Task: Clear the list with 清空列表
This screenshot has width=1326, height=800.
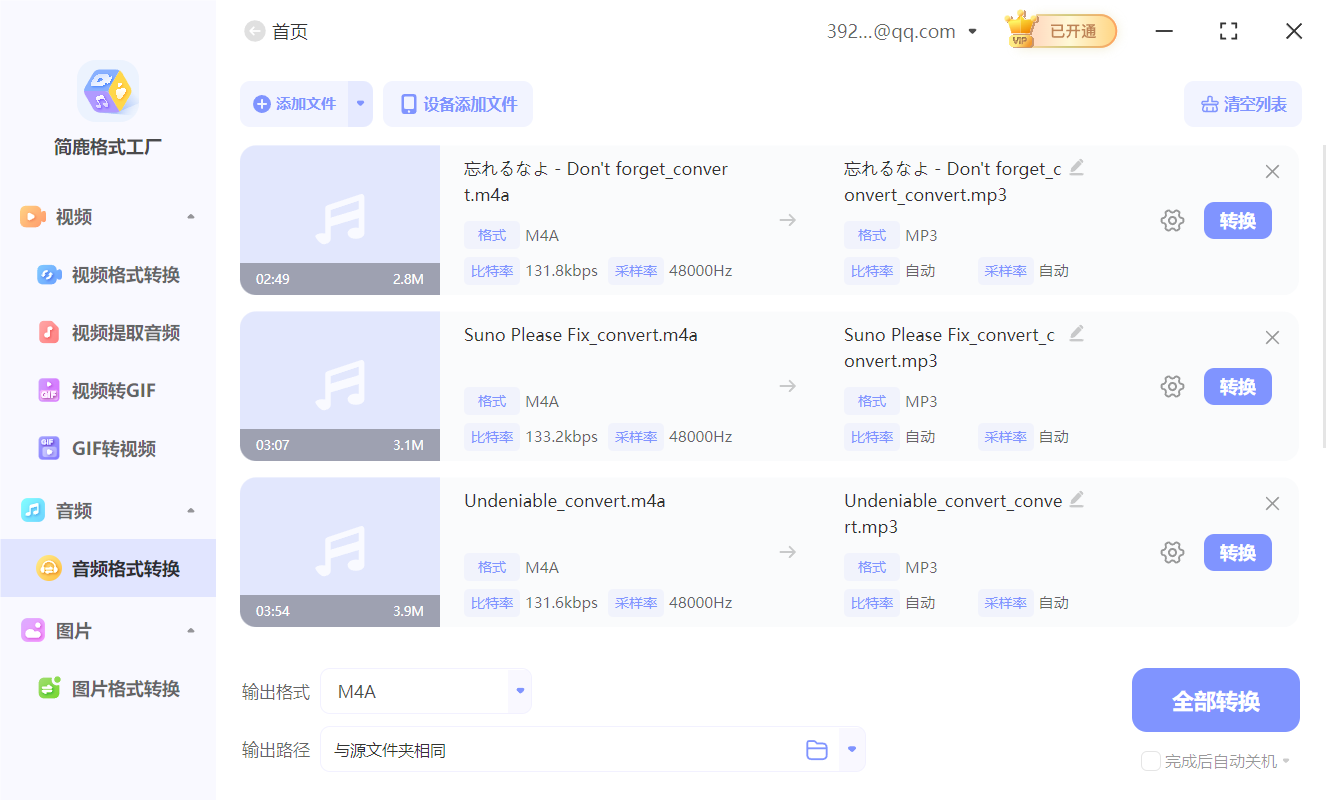Action: pyautogui.click(x=1242, y=104)
